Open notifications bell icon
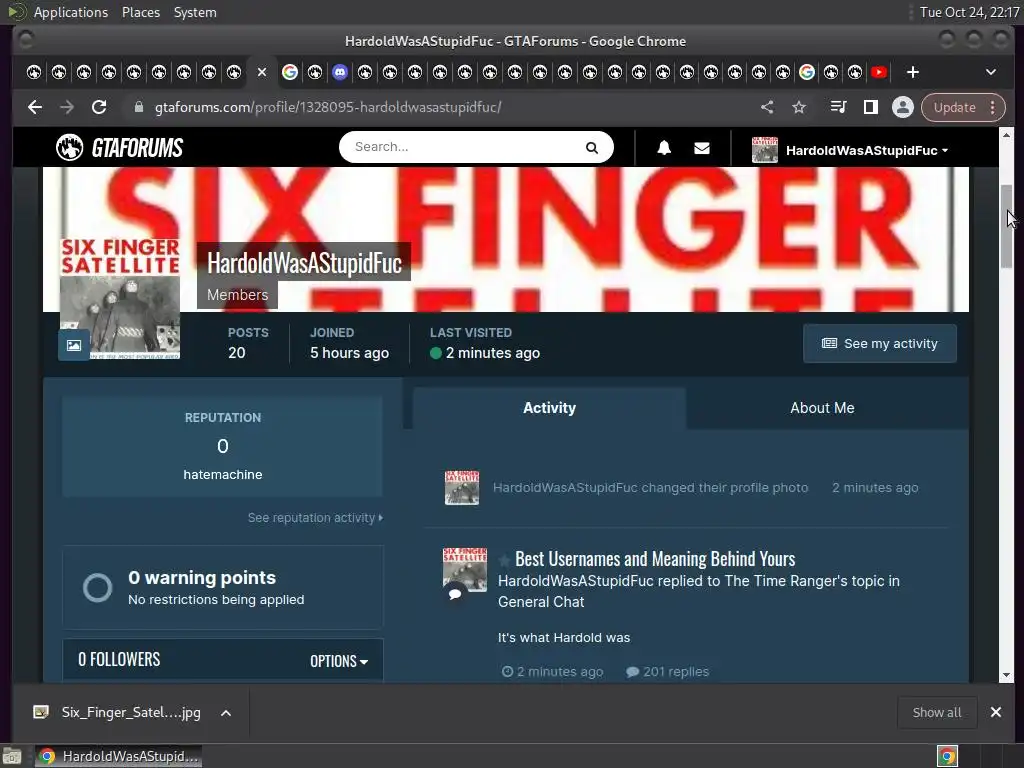The height and width of the screenshot is (768, 1024). (x=664, y=148)
